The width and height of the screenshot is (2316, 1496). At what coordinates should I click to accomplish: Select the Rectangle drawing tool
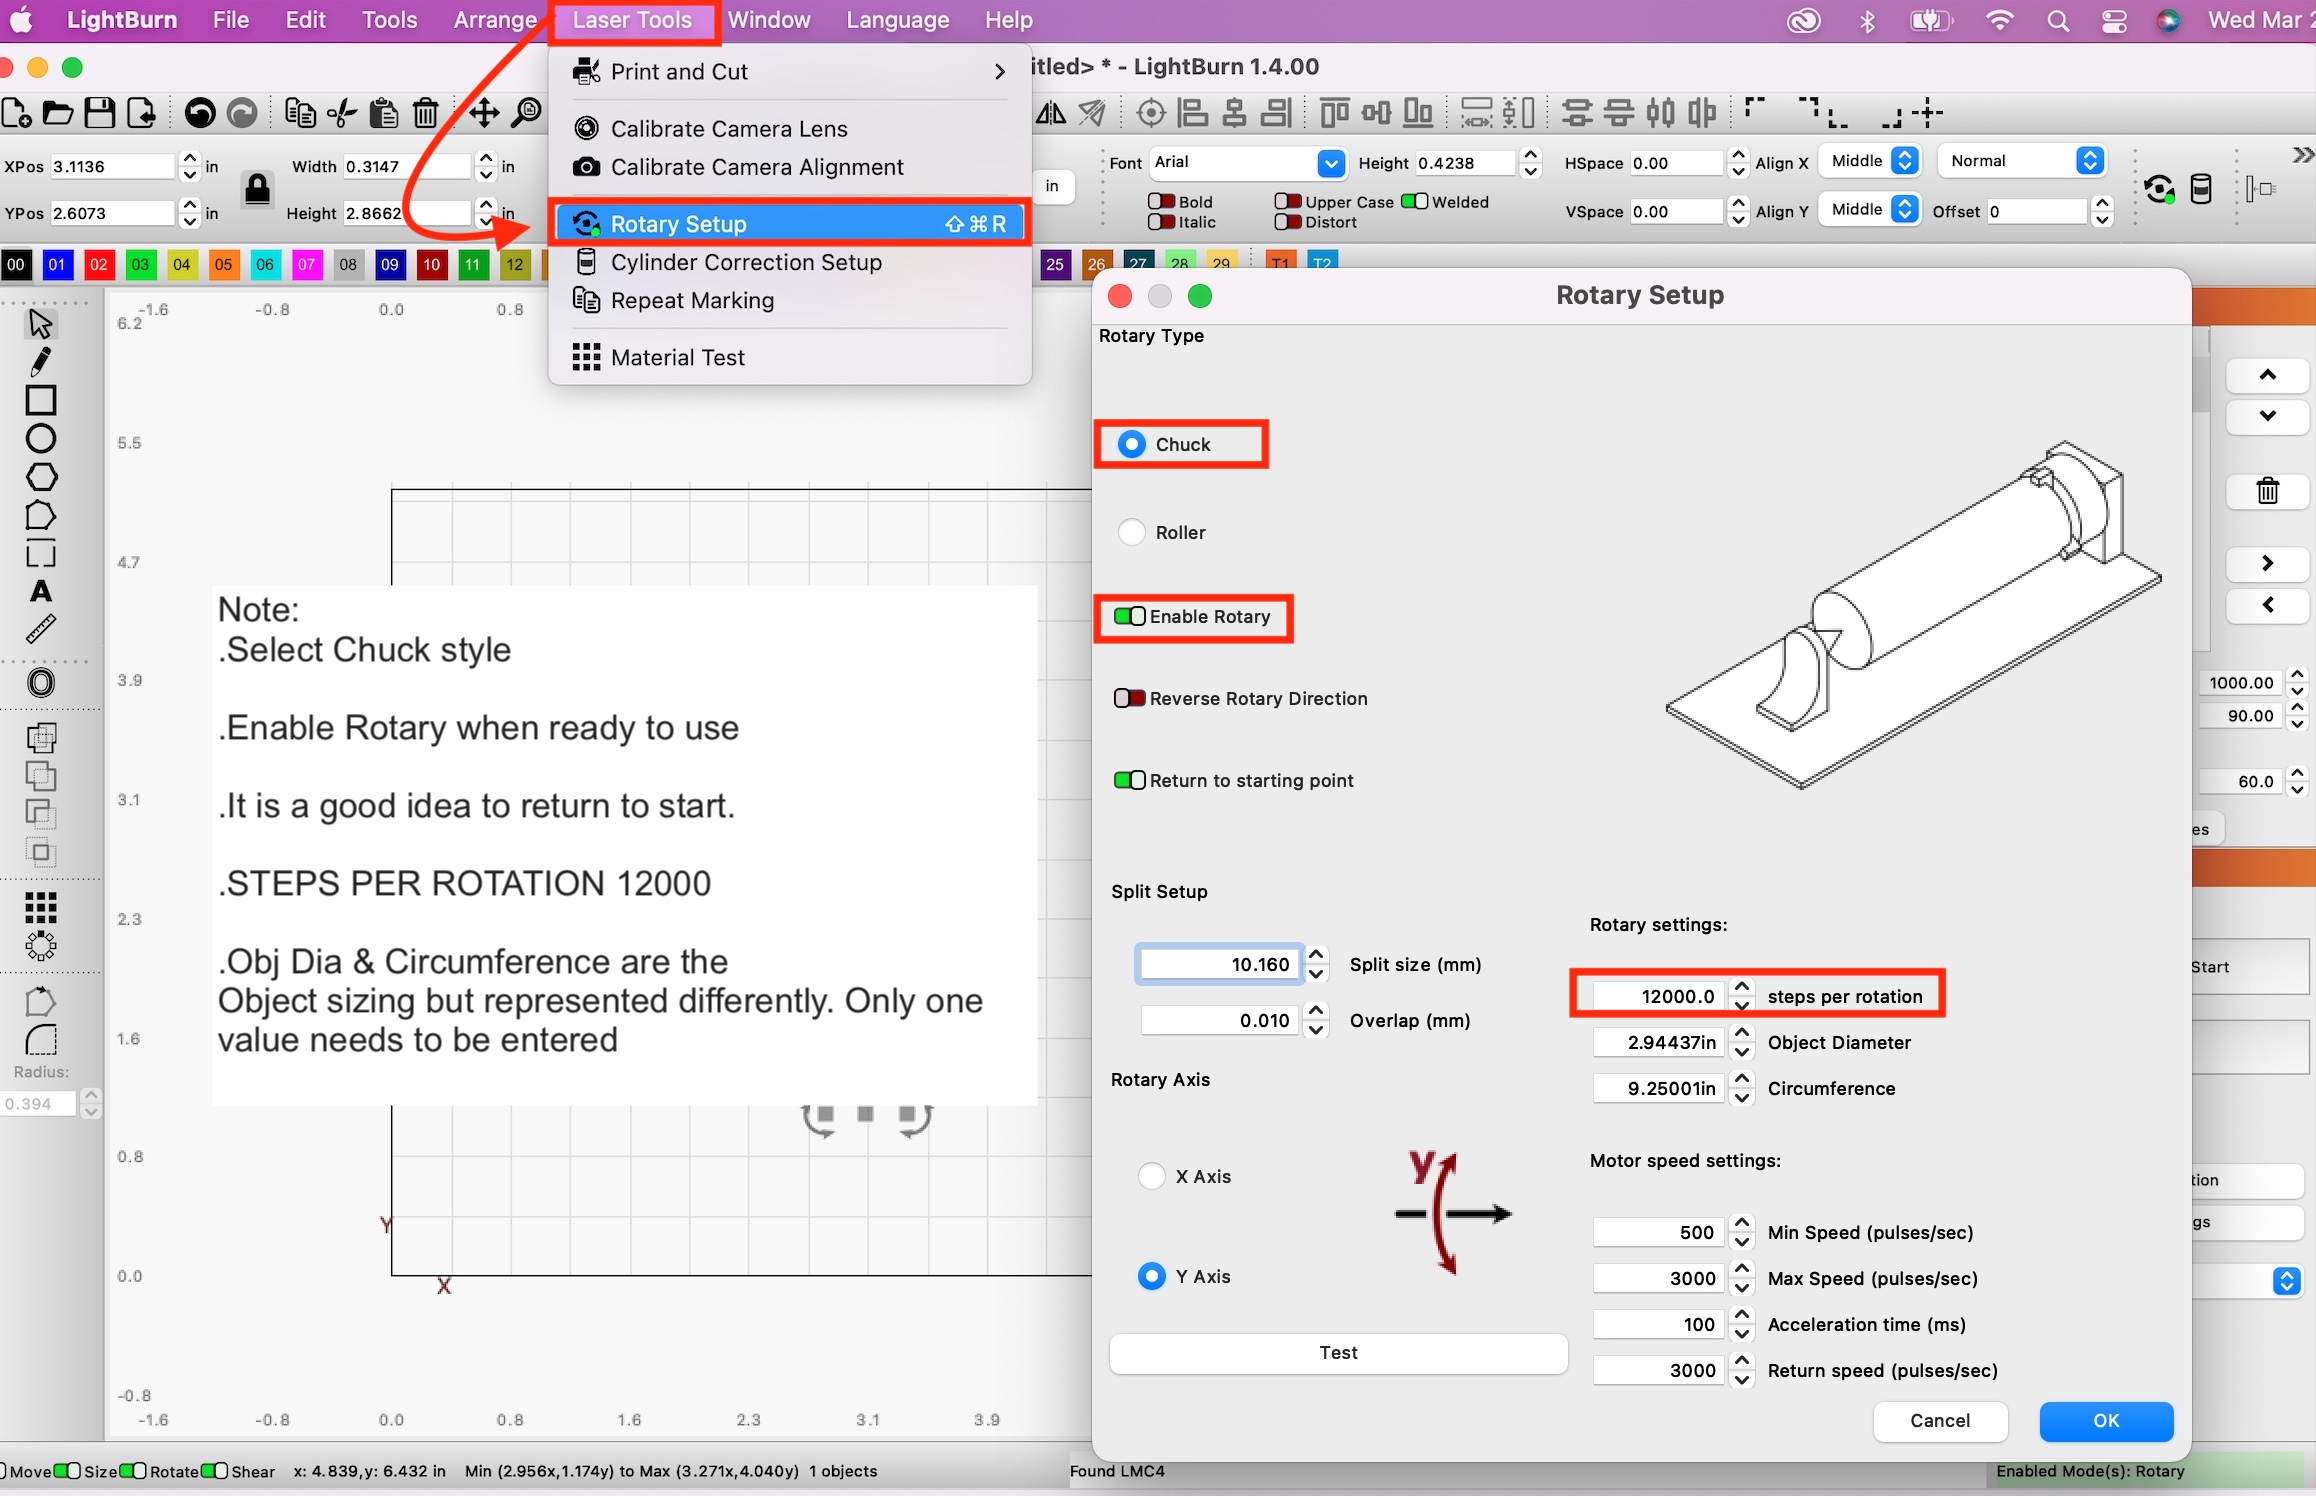[41, 401]
